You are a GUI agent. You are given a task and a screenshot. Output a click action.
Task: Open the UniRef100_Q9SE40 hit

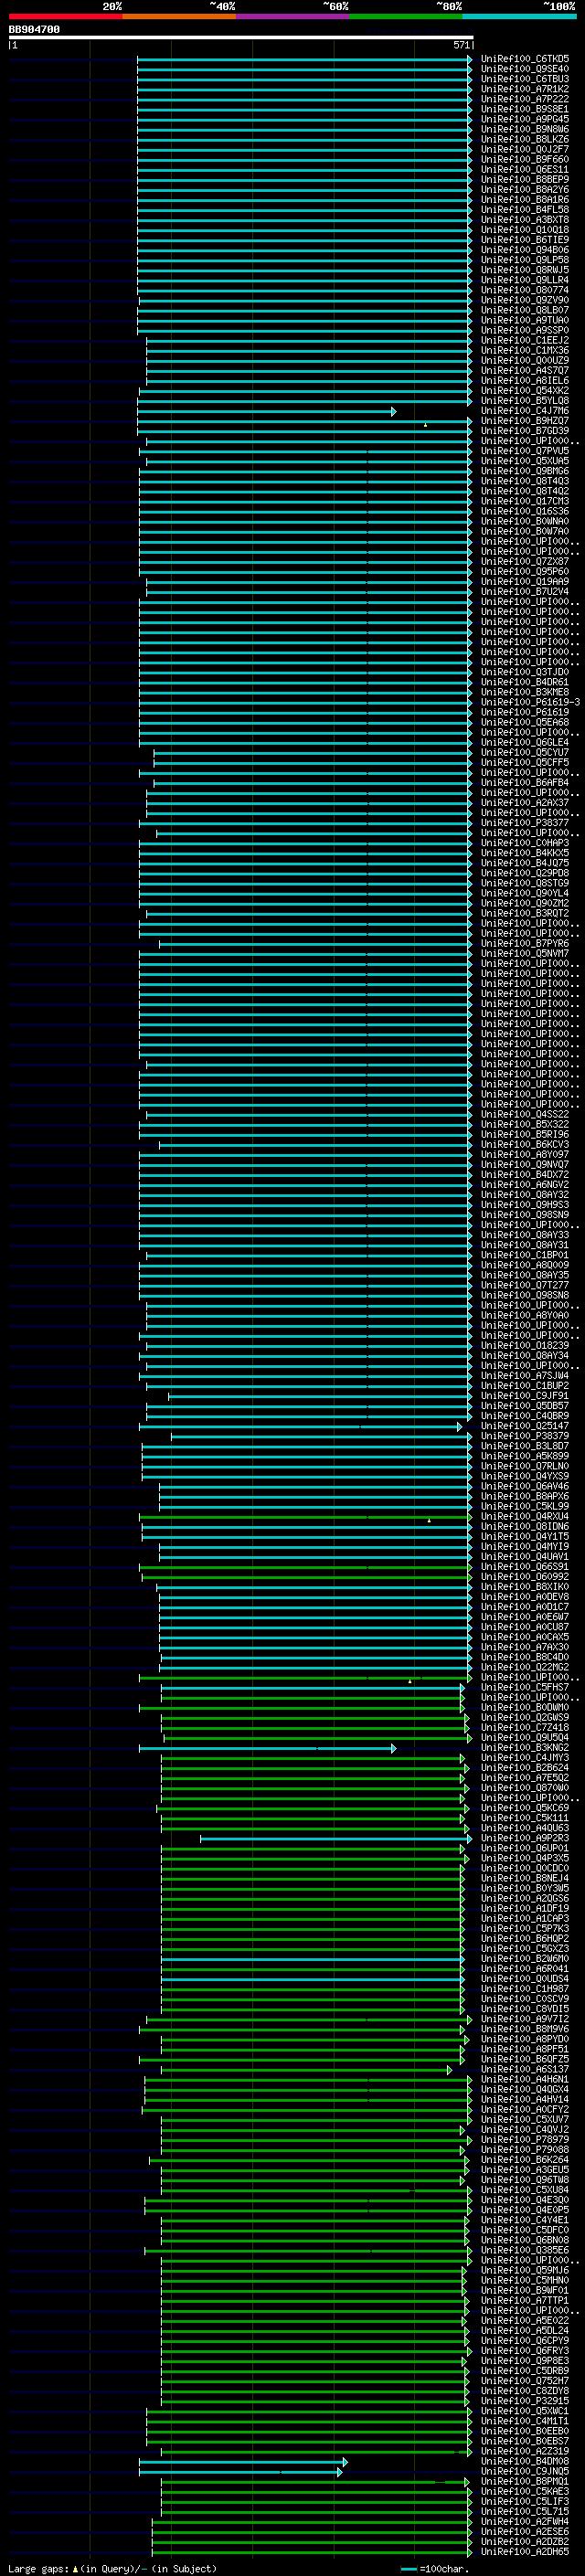(x=525, y=69)
